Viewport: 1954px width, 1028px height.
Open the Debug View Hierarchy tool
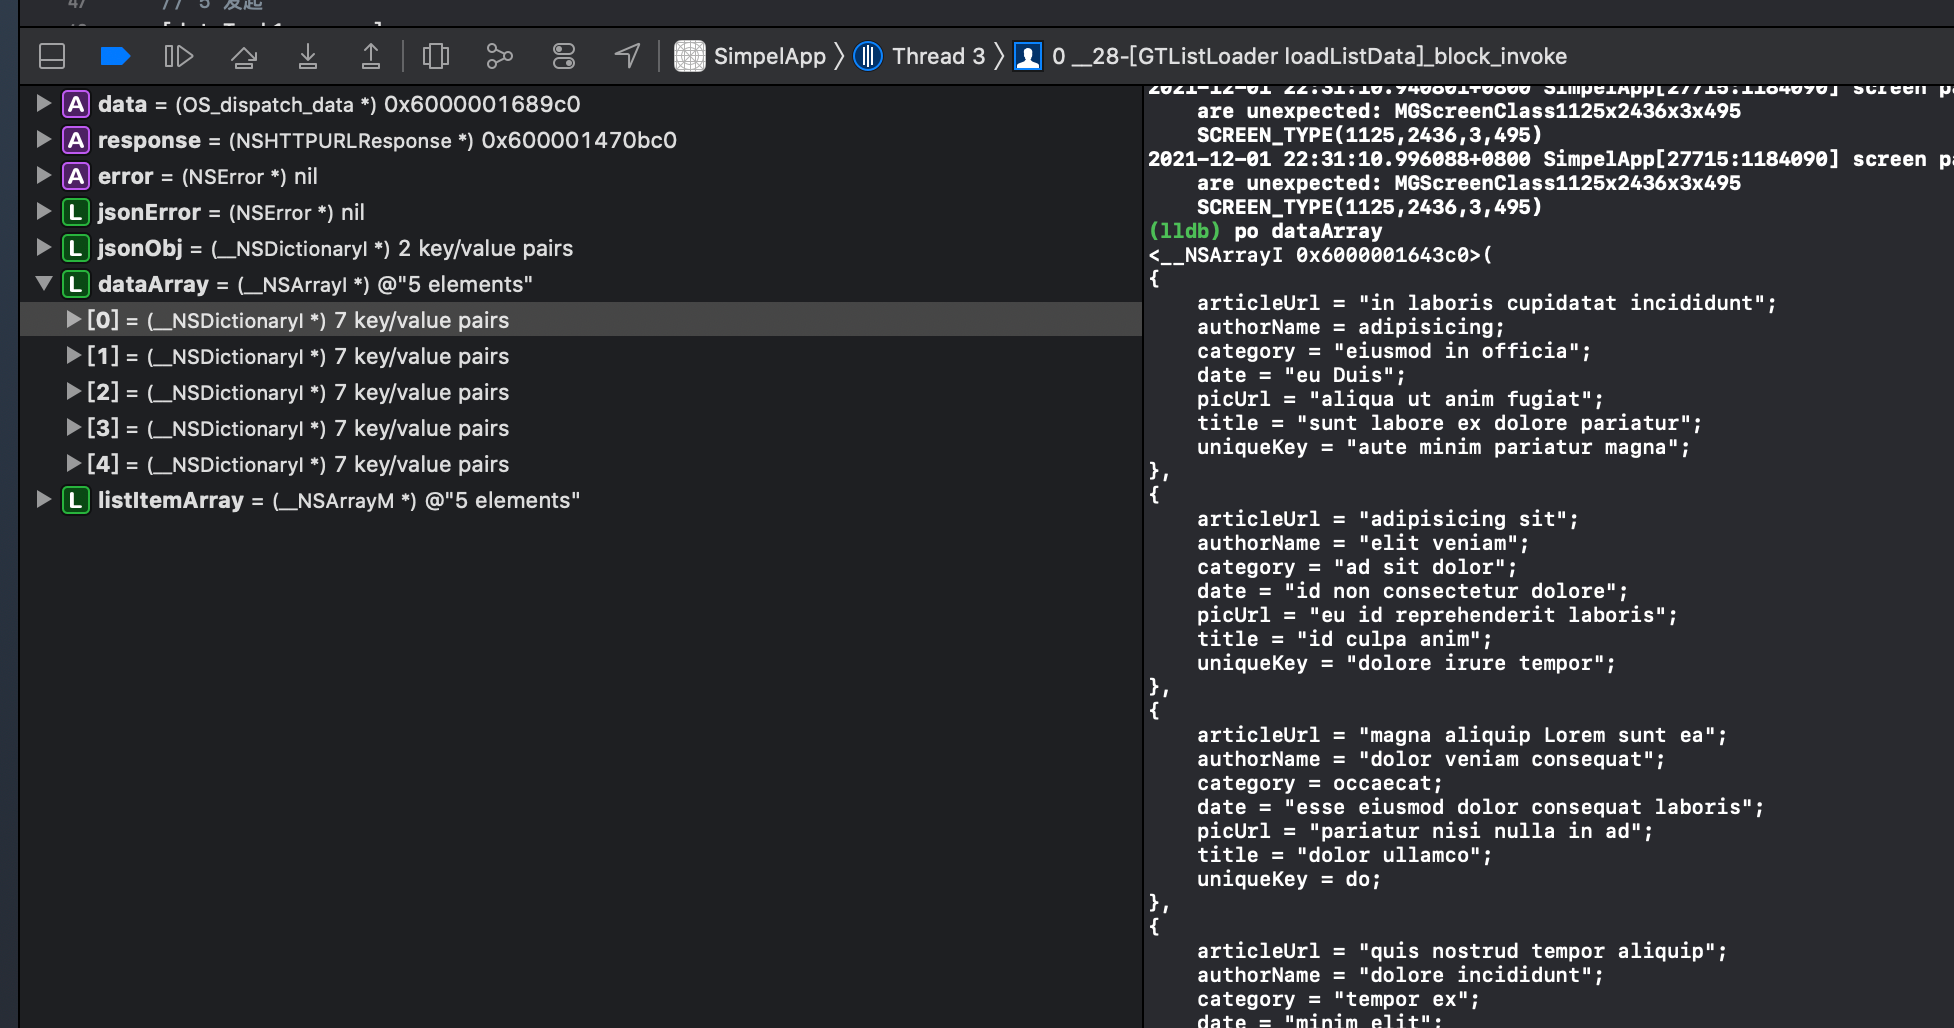[436, 56]
